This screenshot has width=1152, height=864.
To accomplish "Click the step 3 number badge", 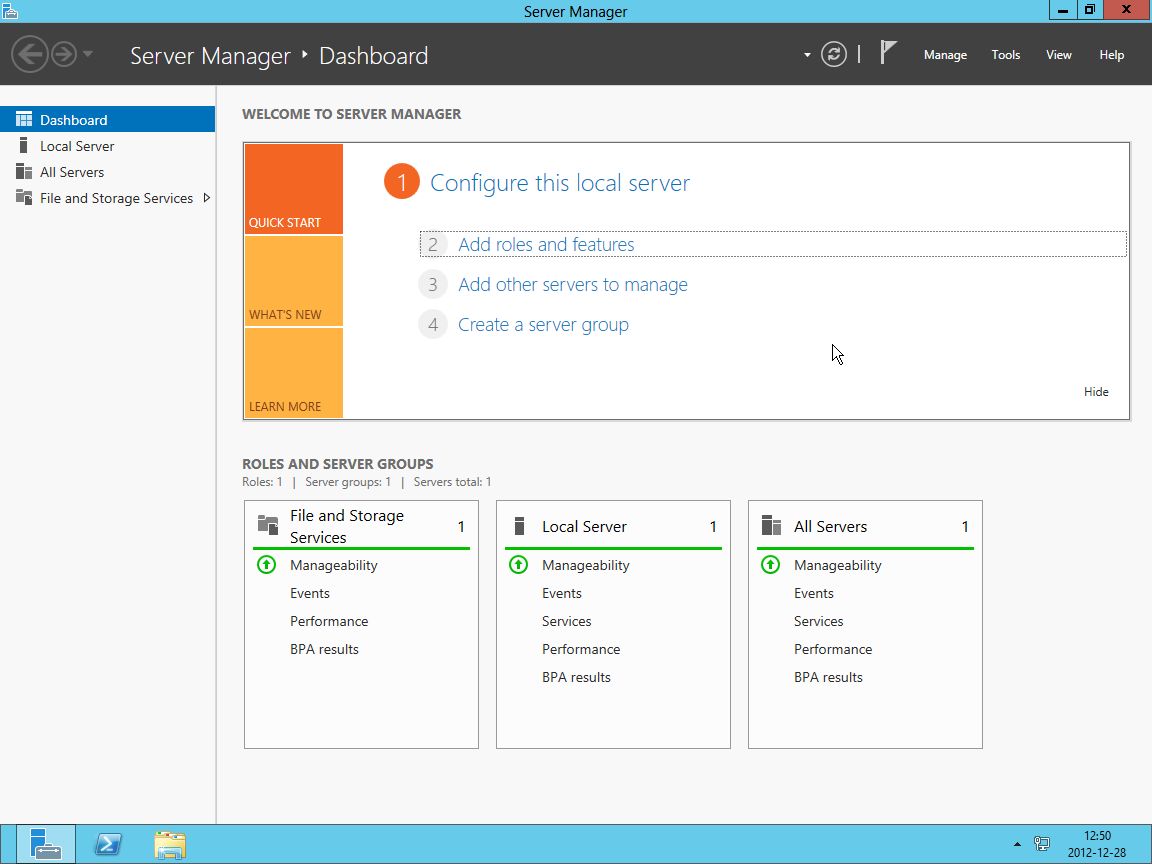I will [x=433, y=284].
